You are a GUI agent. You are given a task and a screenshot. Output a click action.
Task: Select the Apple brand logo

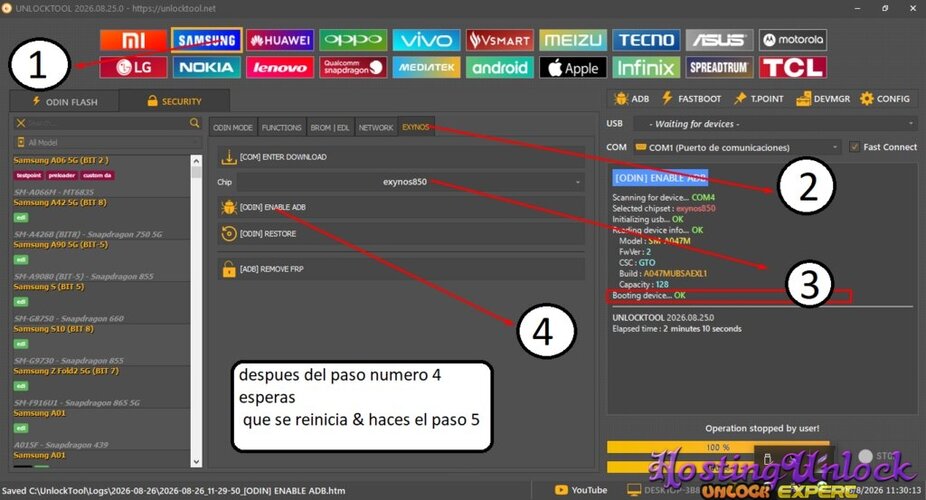[x=573, y=67]
